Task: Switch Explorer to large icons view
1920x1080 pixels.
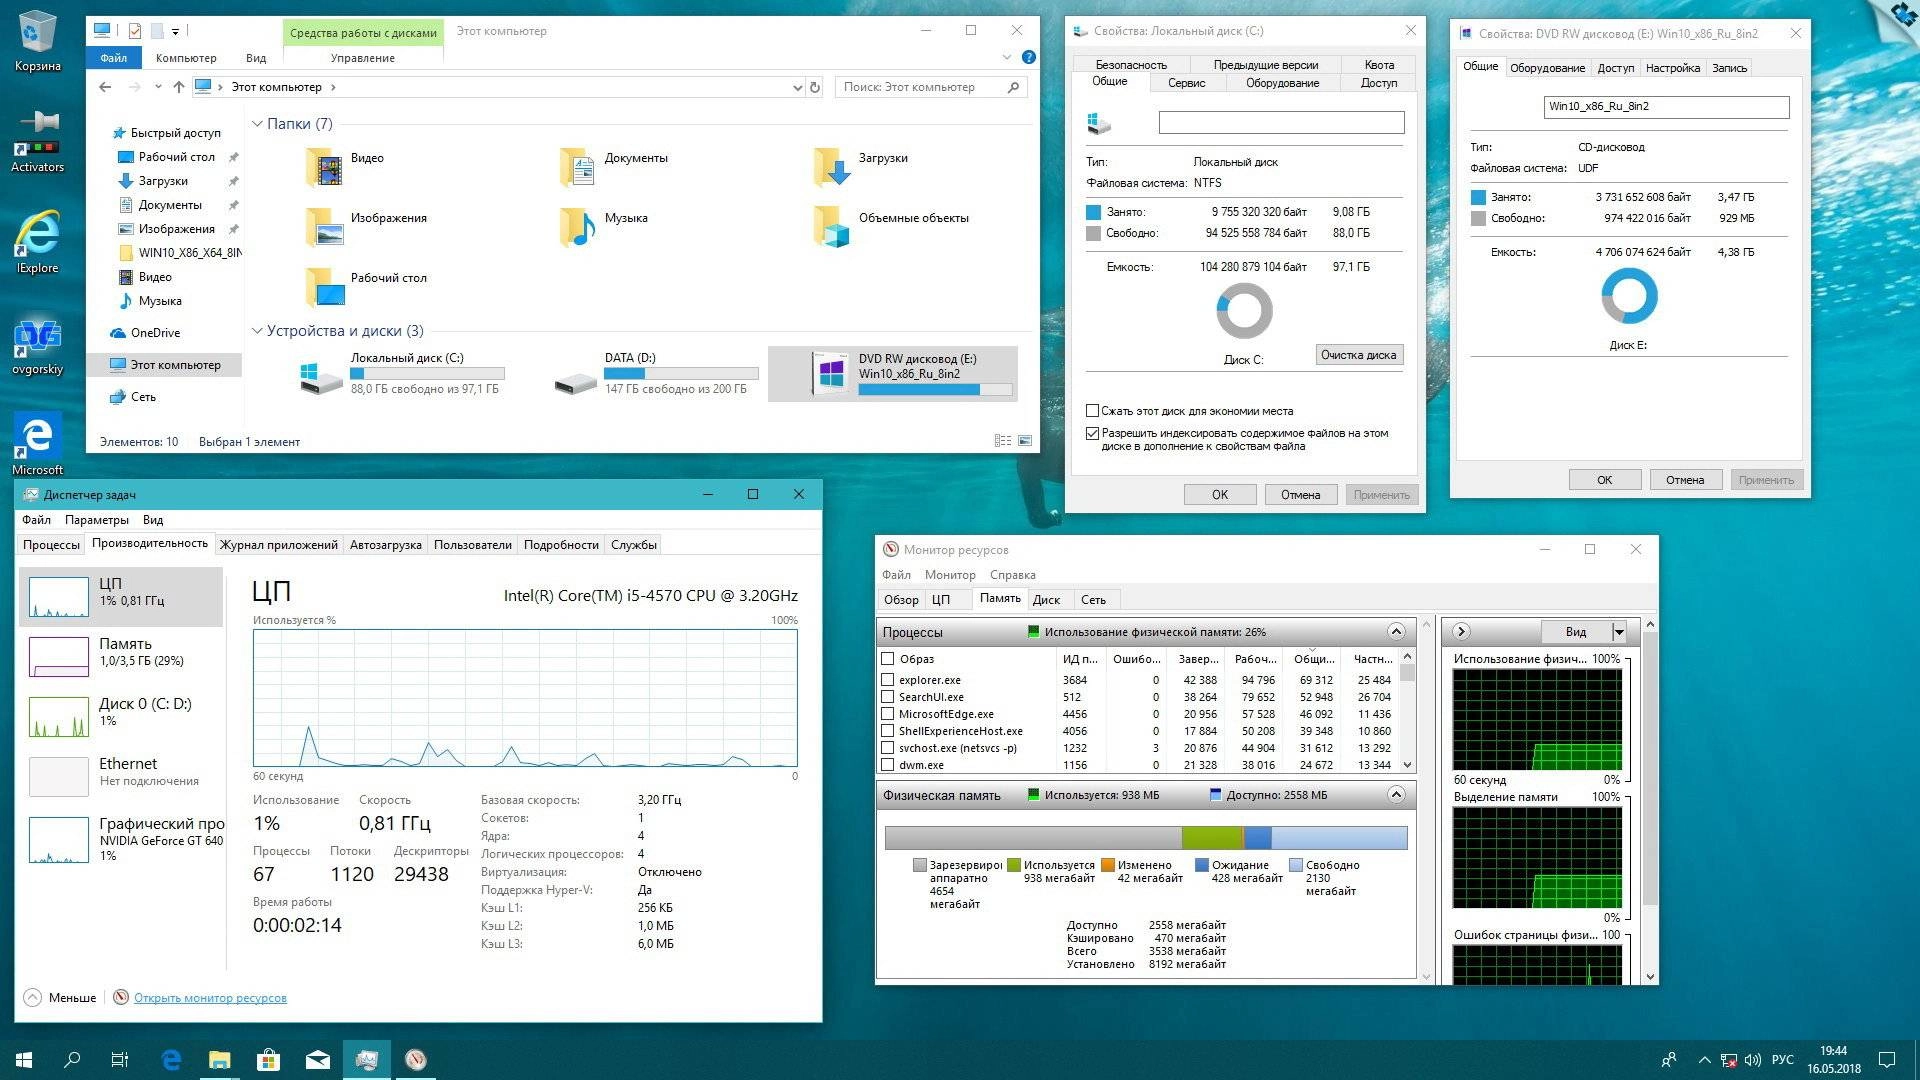Action: tap(1025, 441)
